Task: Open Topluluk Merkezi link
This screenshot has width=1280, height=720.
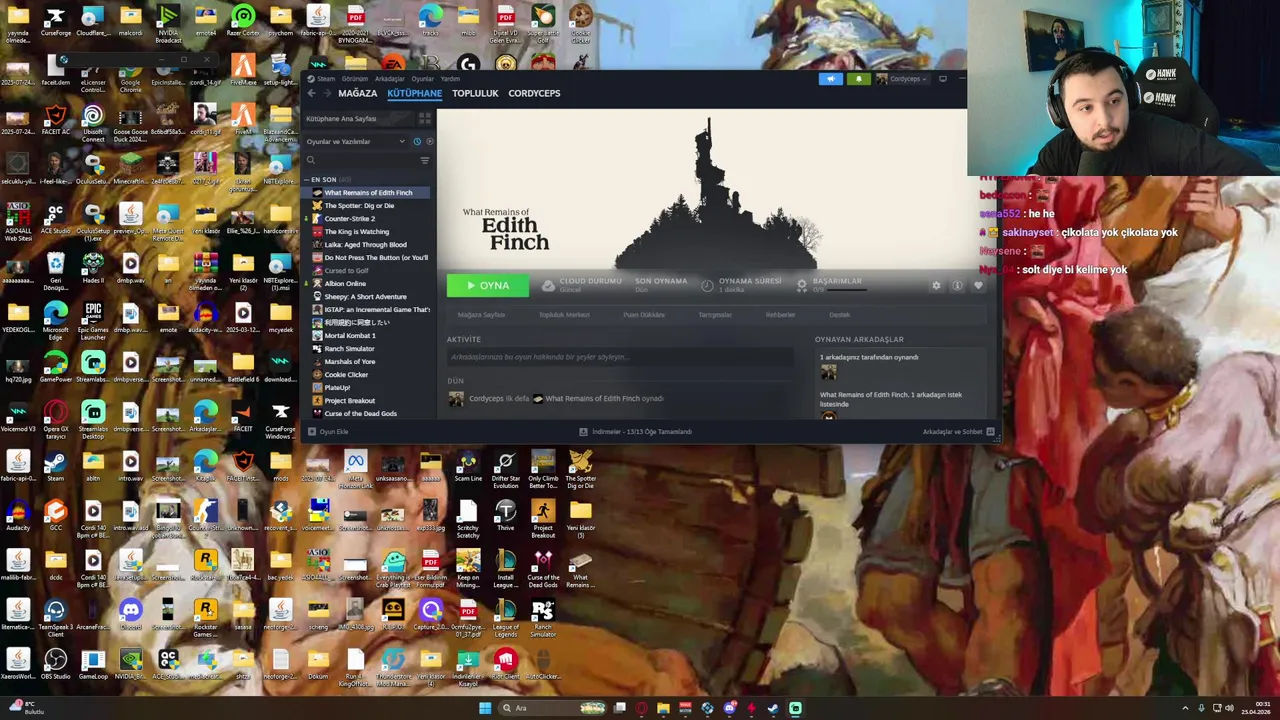Action: (x=564, y=315)
